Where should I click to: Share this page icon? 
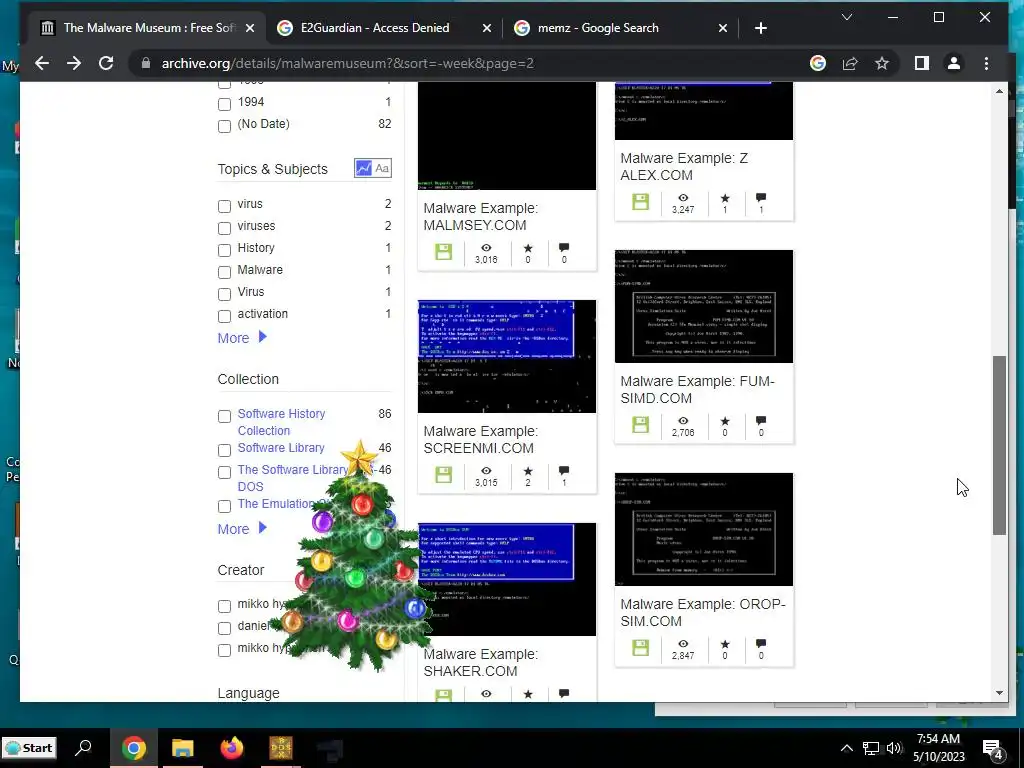point(850,63)
